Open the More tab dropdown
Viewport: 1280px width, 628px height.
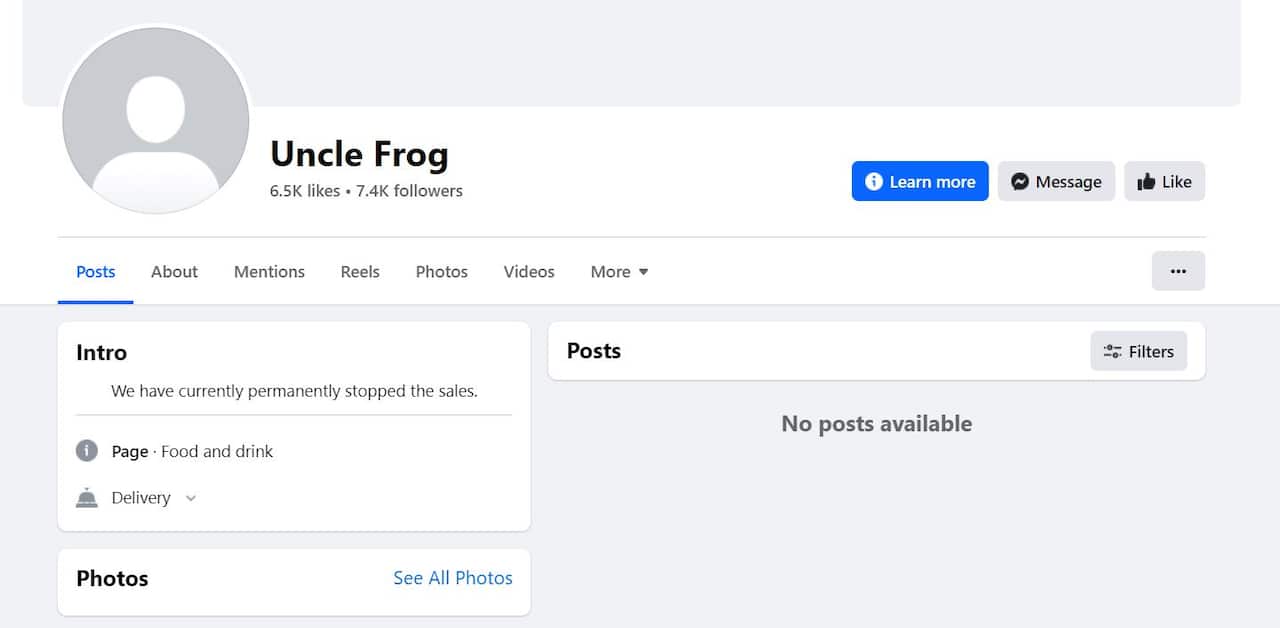click(619, 272)
